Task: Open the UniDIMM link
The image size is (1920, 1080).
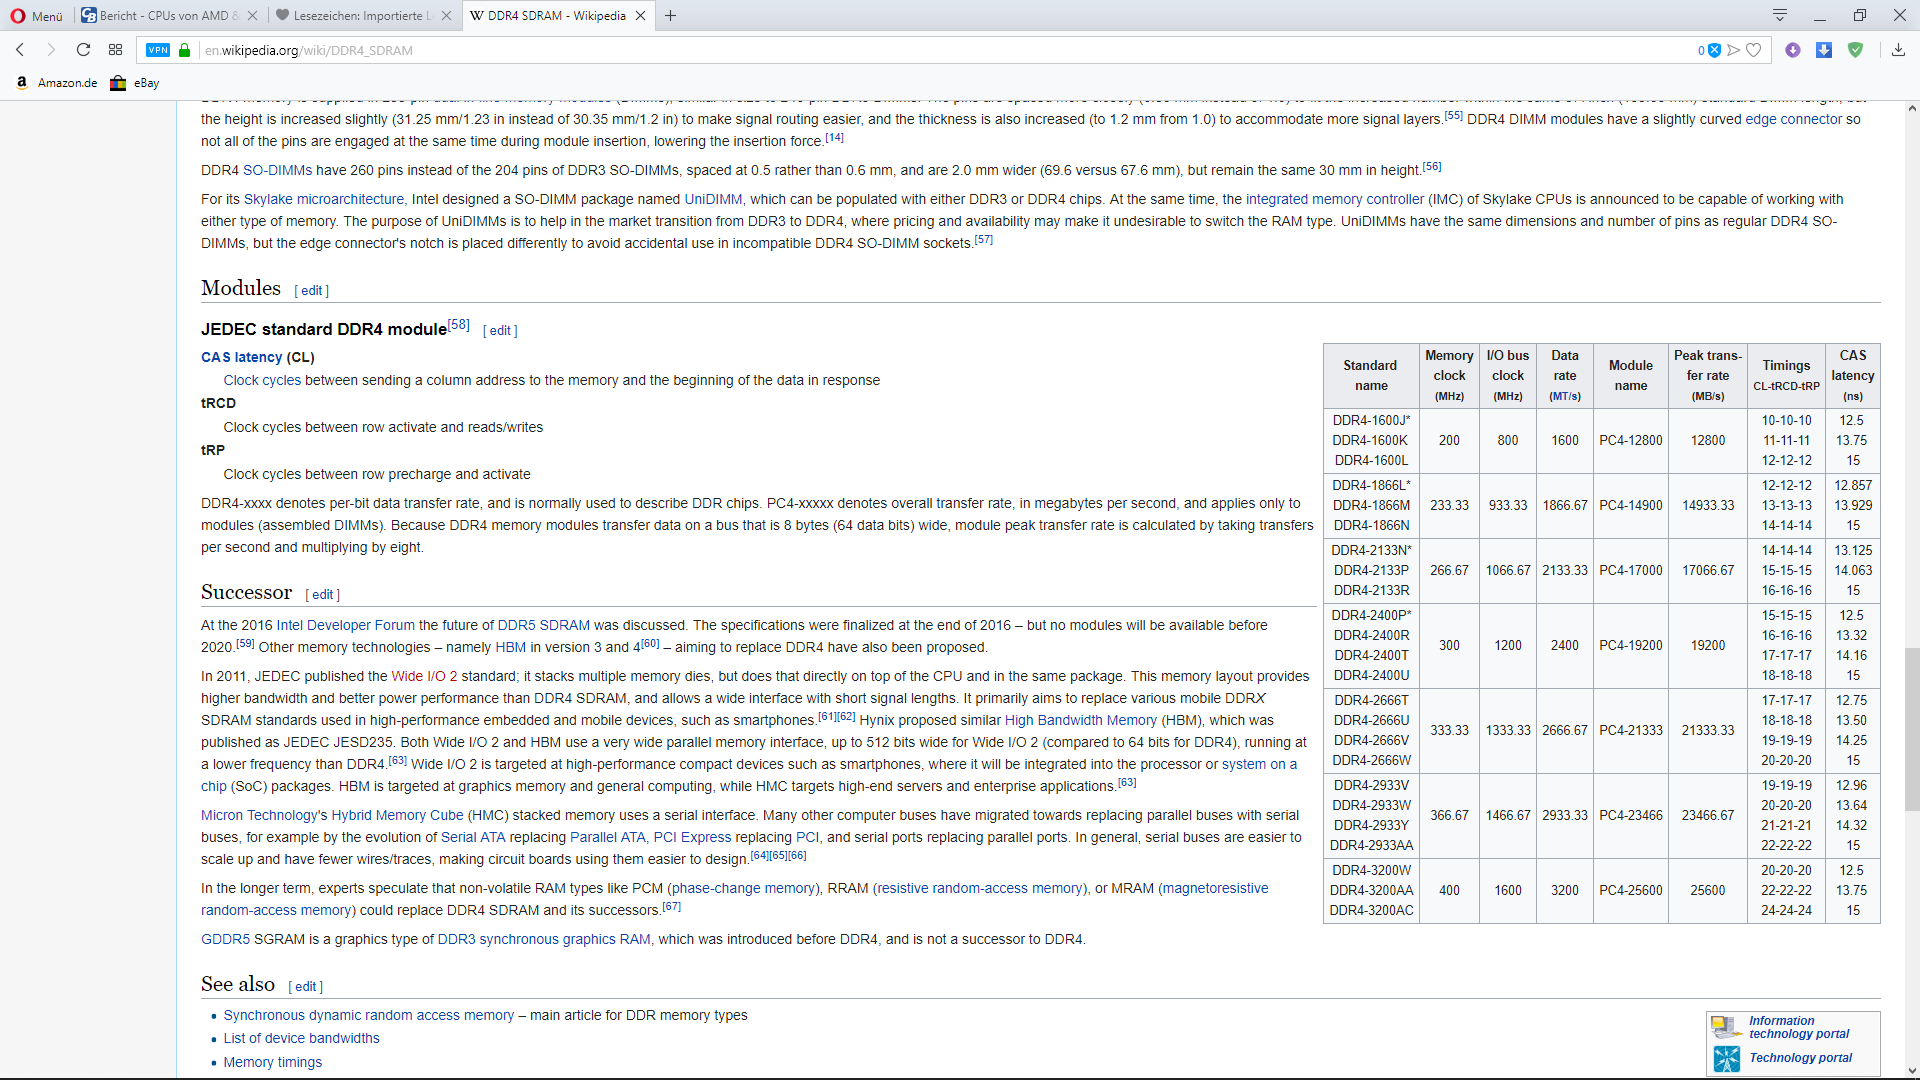Action: click(x=713, y=199)
